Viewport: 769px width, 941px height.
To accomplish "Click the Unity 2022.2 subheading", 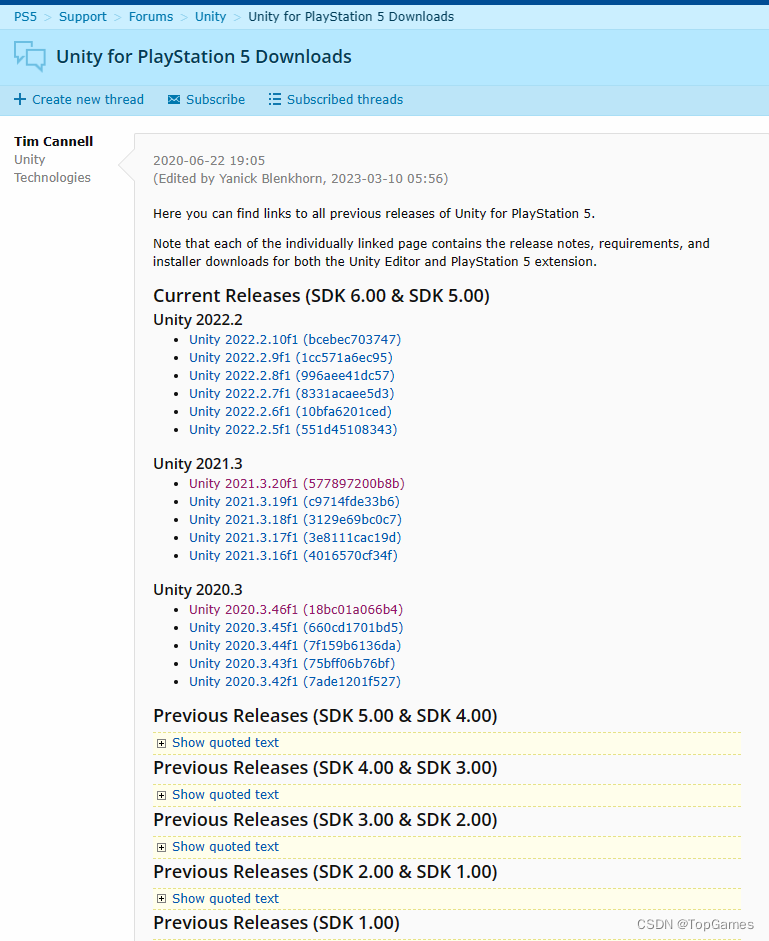I will pyautogui.click(x=198, y=320).
